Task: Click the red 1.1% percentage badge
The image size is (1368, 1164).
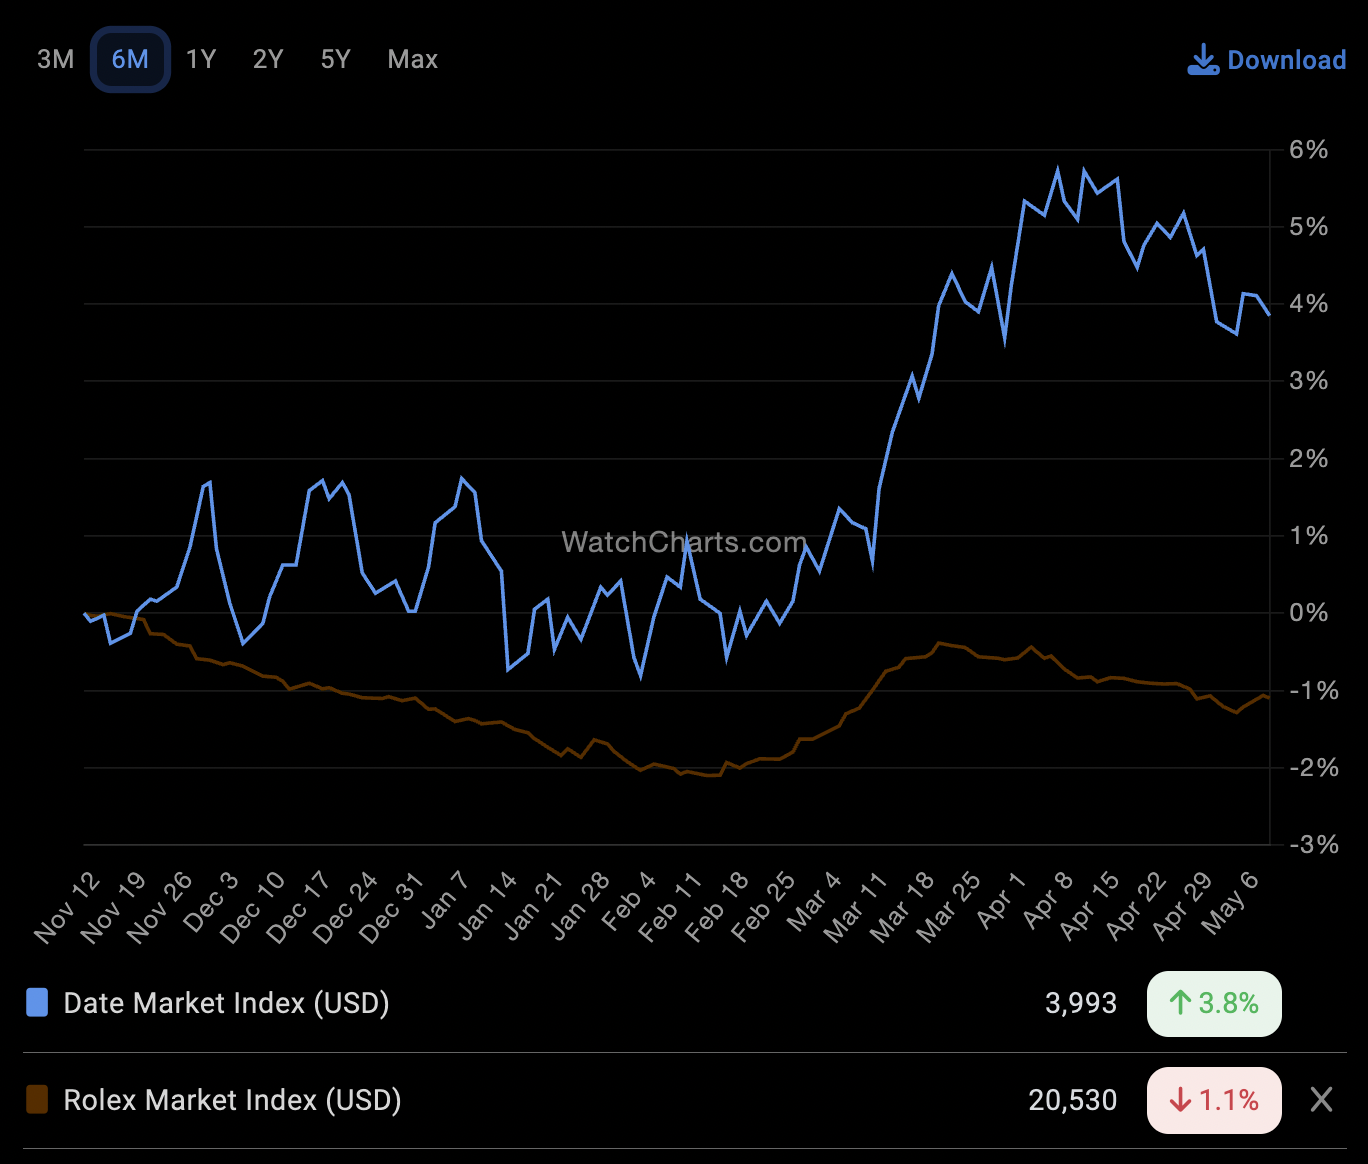Action: [x=1214, y=1100]
